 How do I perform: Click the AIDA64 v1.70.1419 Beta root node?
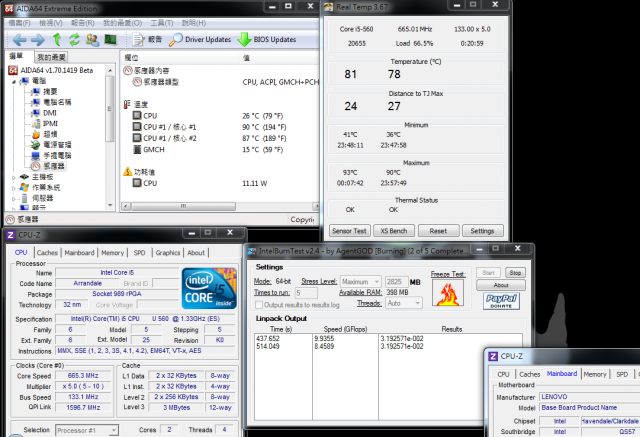(x=51, y=70)
